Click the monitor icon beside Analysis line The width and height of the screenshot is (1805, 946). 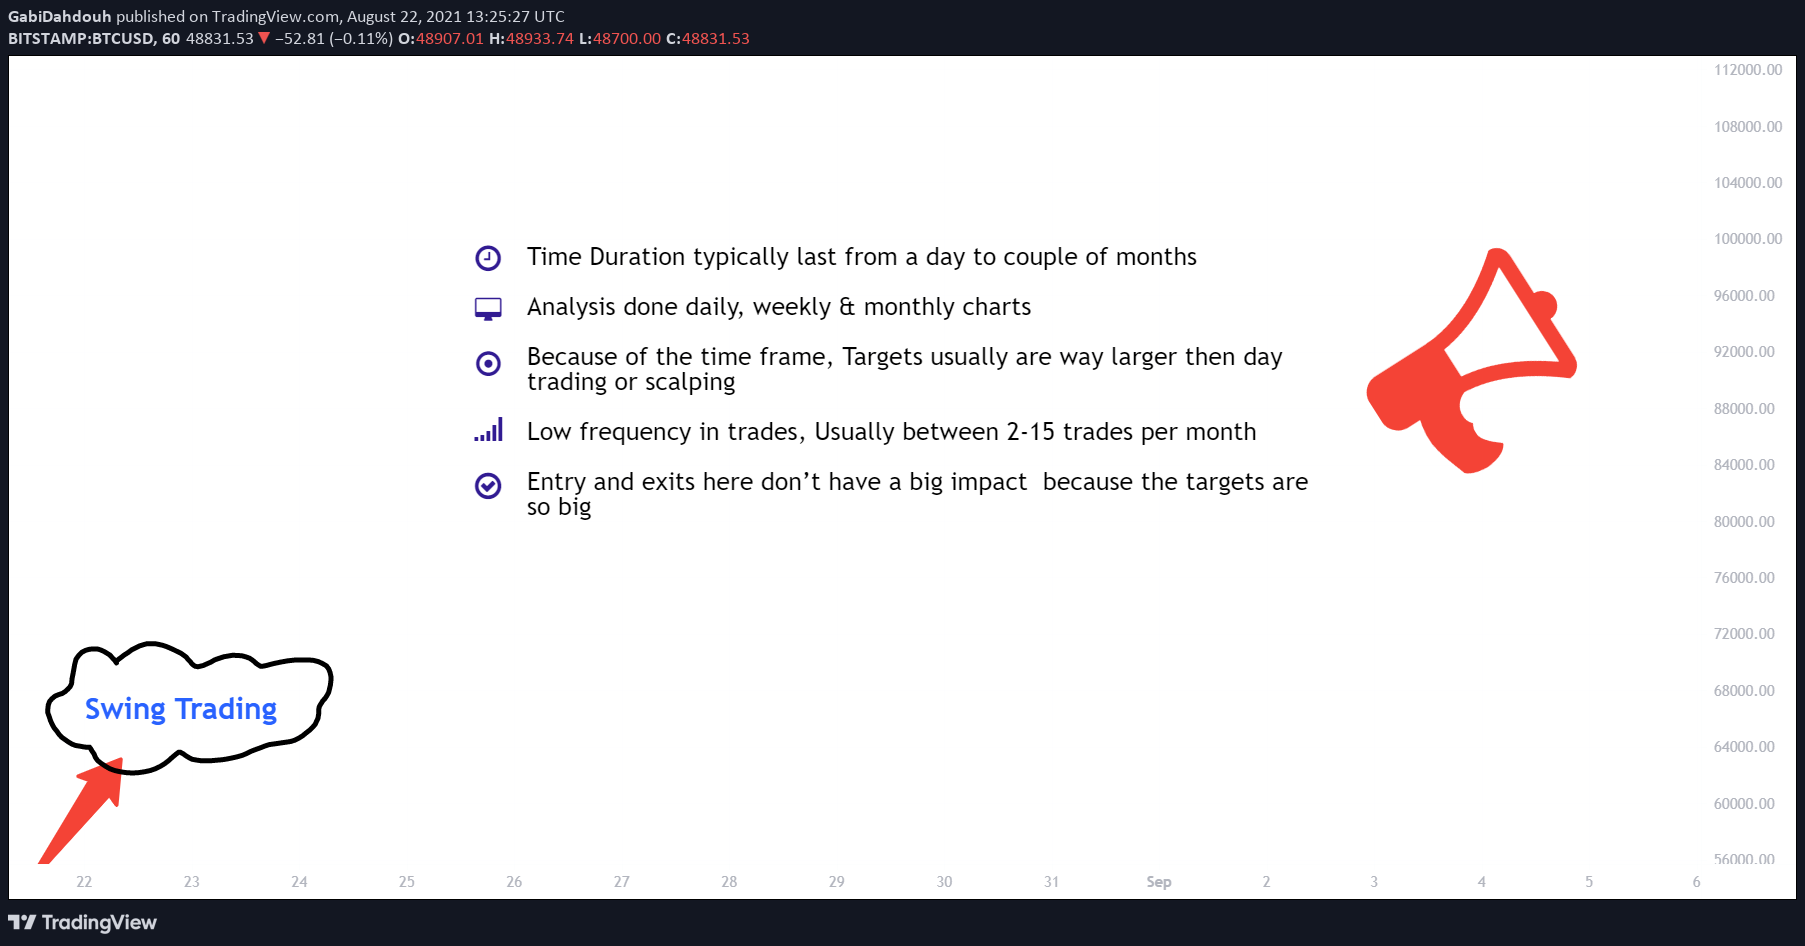coord(488,309)
